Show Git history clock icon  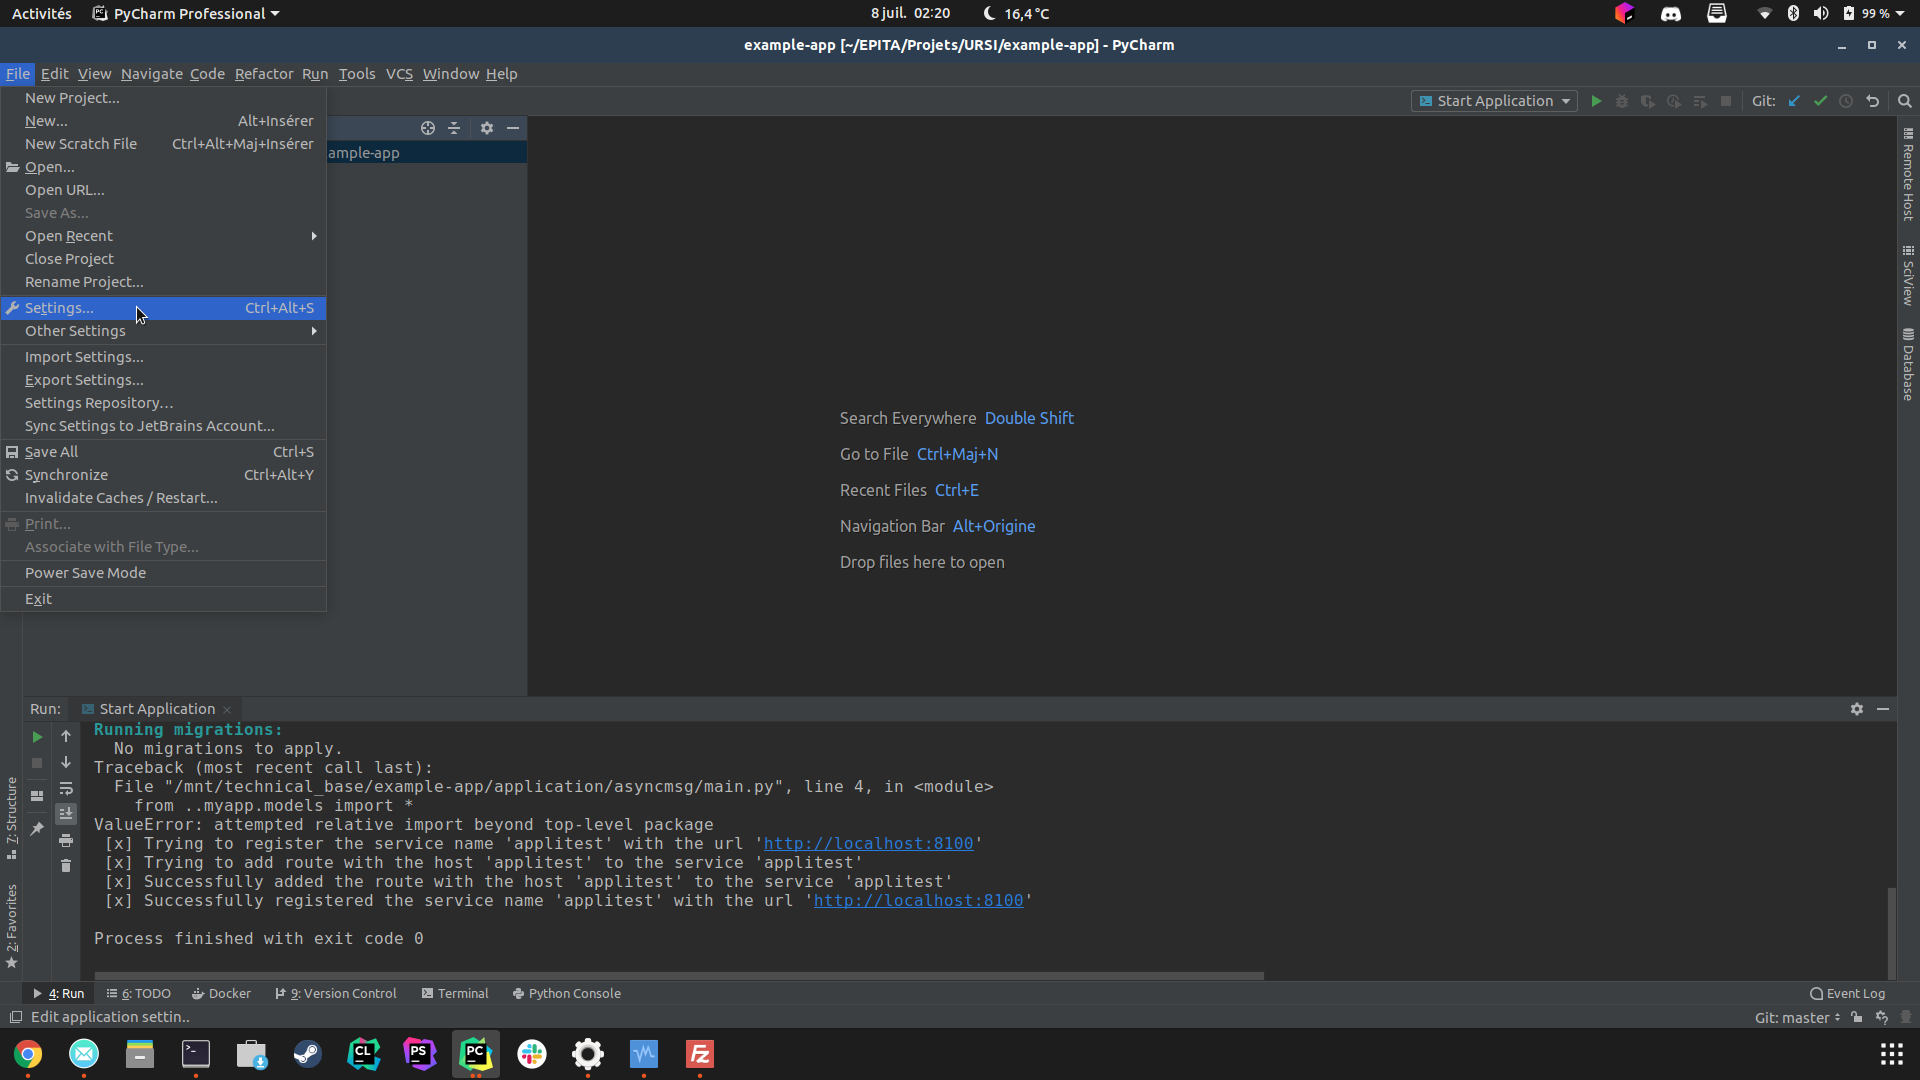(x=1846, y=101)
